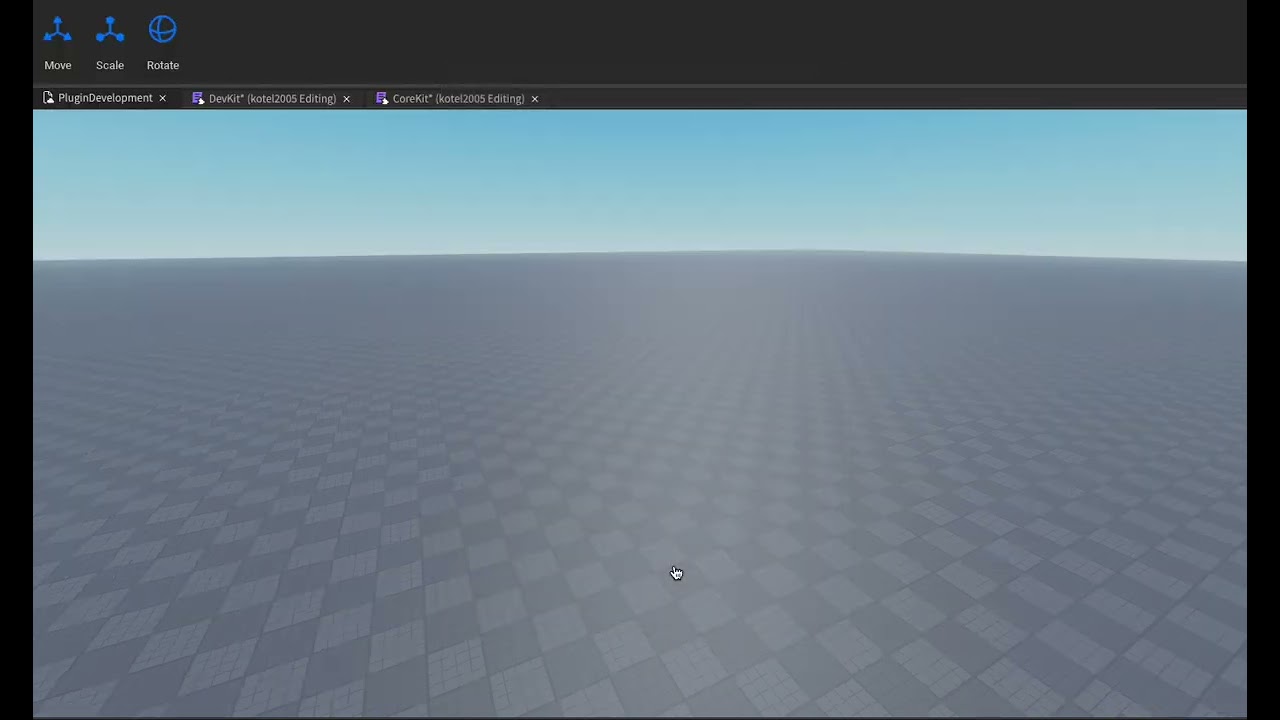Select the Scale tool icon
Viewport: 1280px width, 720px height.
click(110, 30)
